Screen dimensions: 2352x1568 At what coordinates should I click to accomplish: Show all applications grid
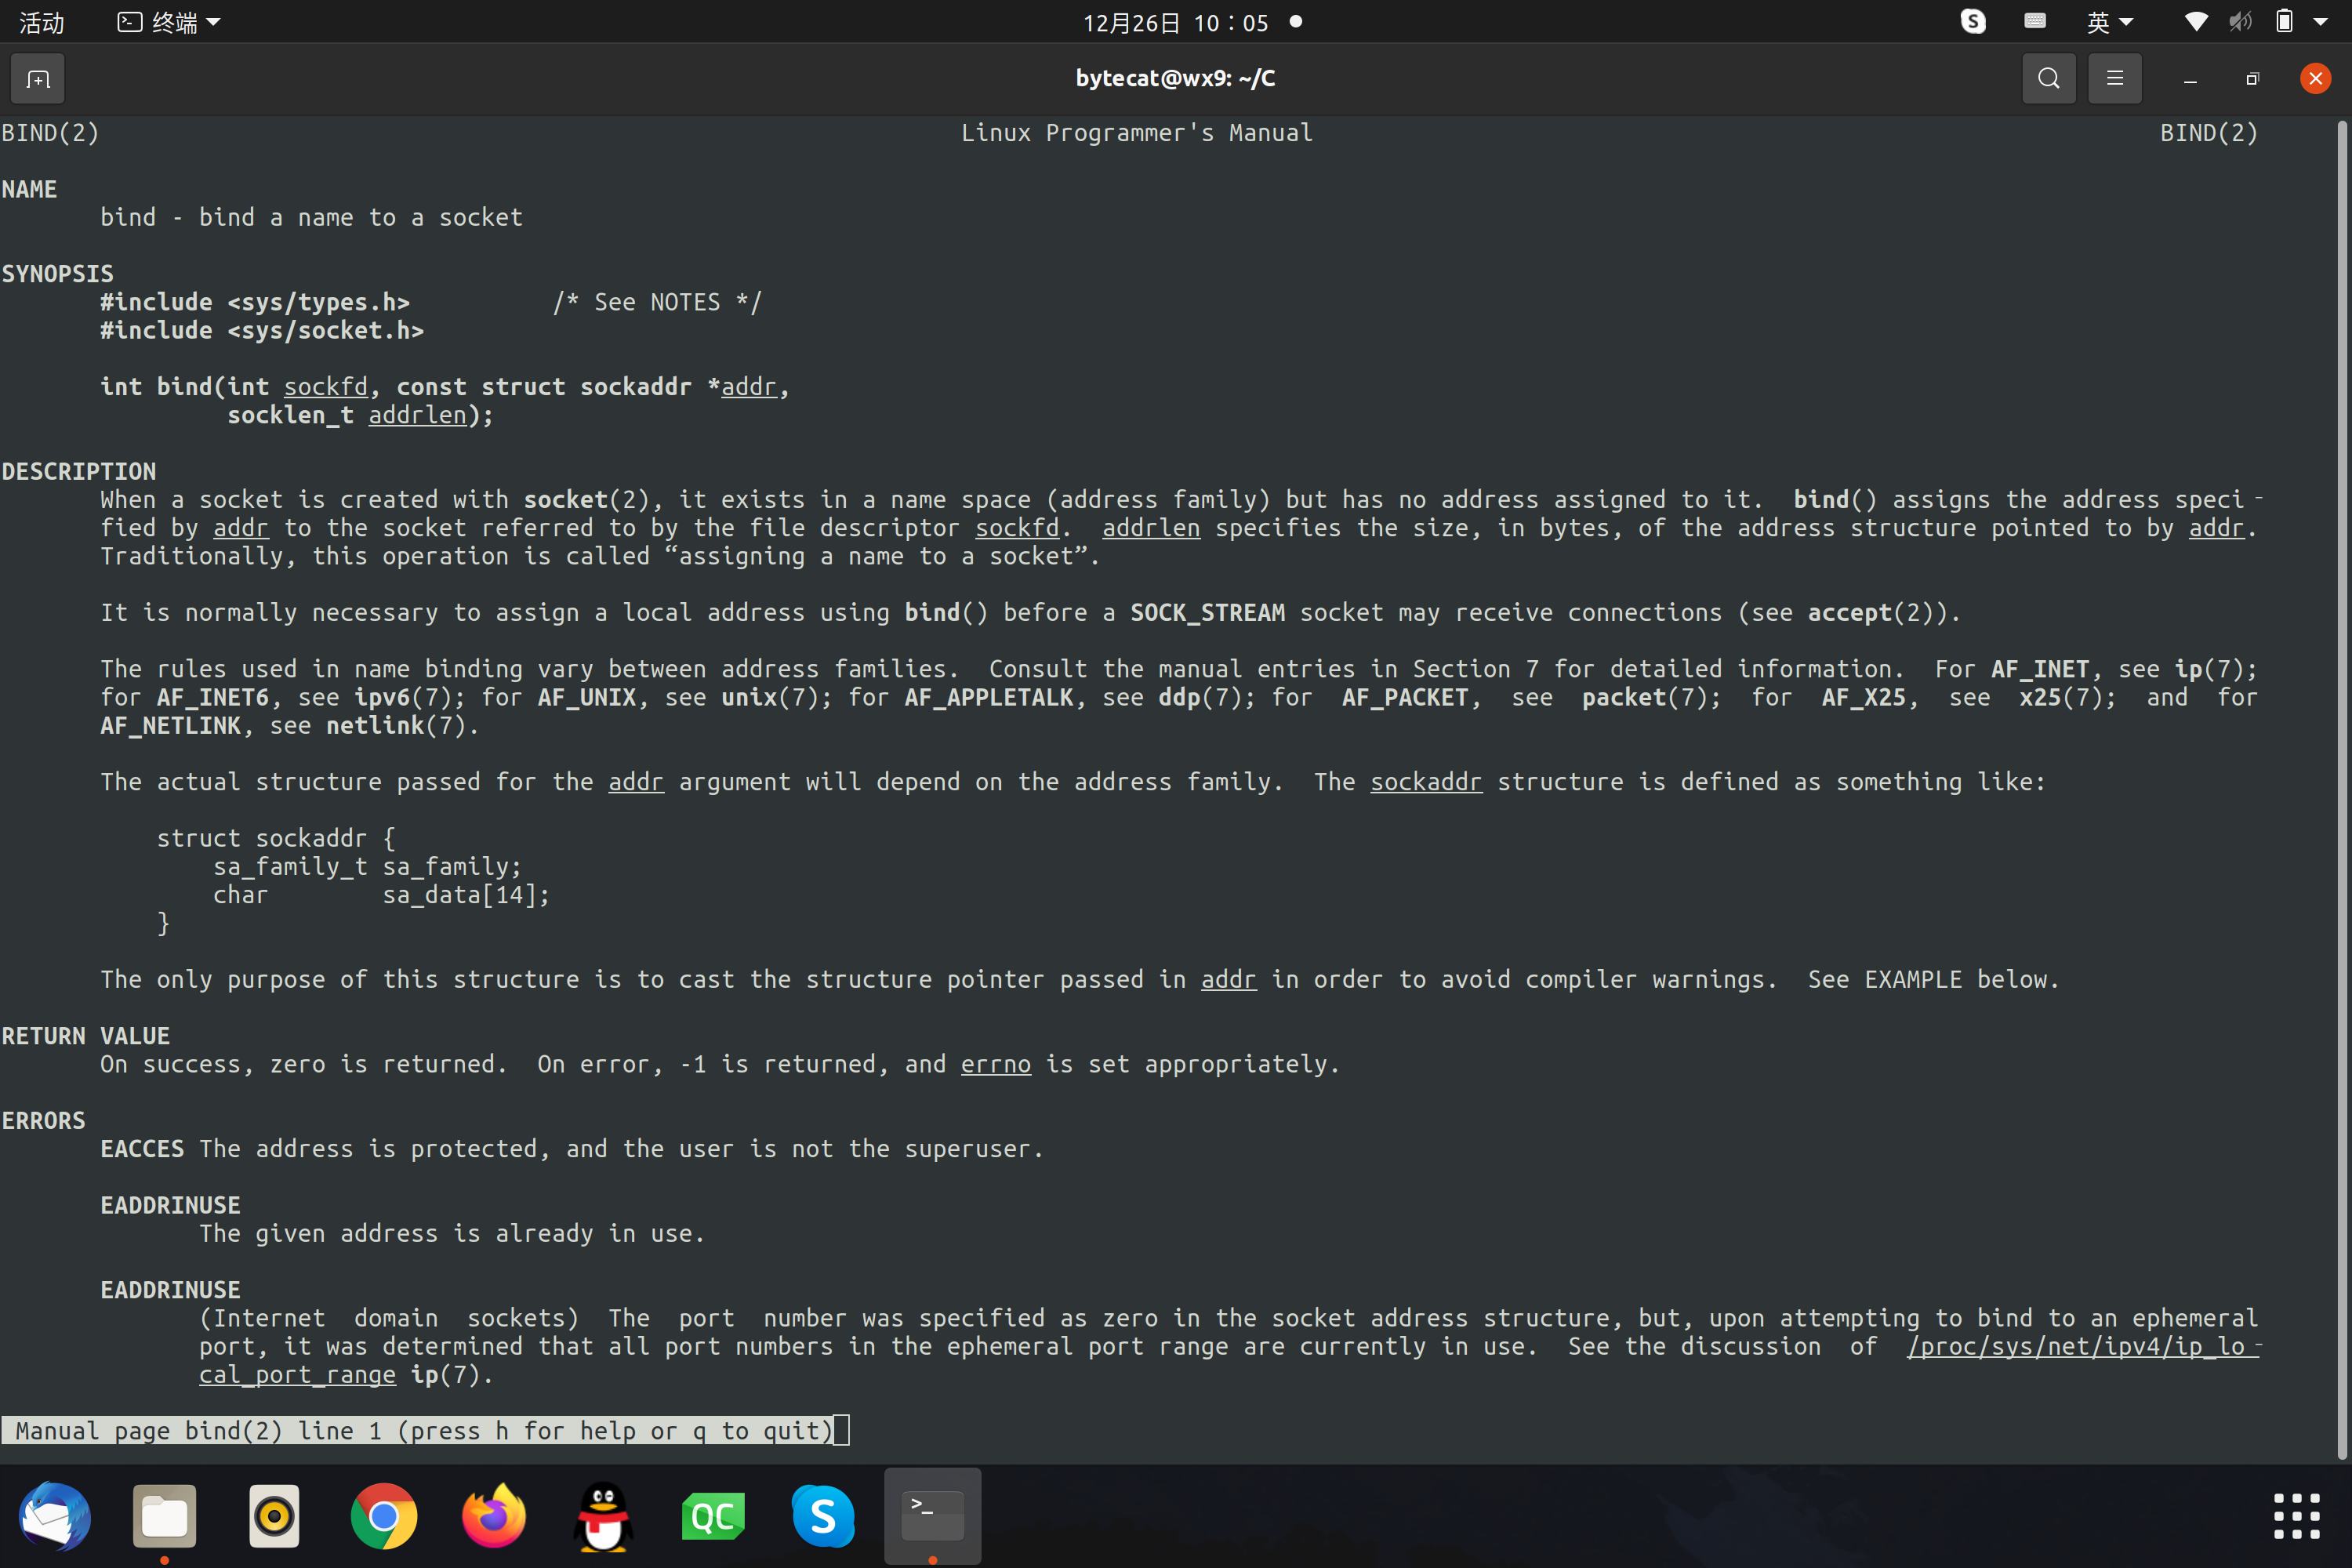[2296, 1516]
